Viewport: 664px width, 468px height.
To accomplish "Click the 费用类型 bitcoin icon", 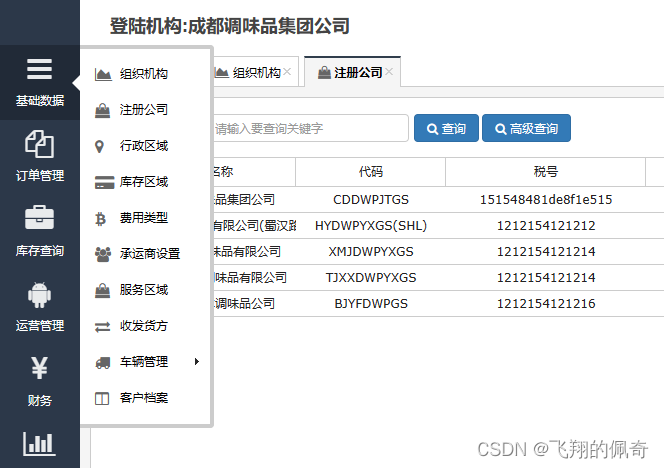I will click(100, 219).
